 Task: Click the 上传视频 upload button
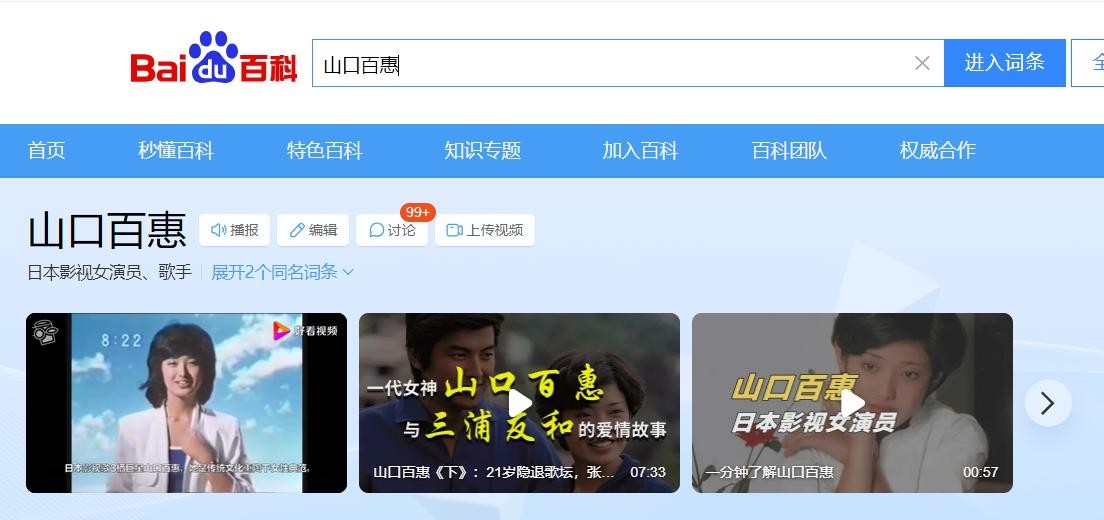tap(485, 230)
